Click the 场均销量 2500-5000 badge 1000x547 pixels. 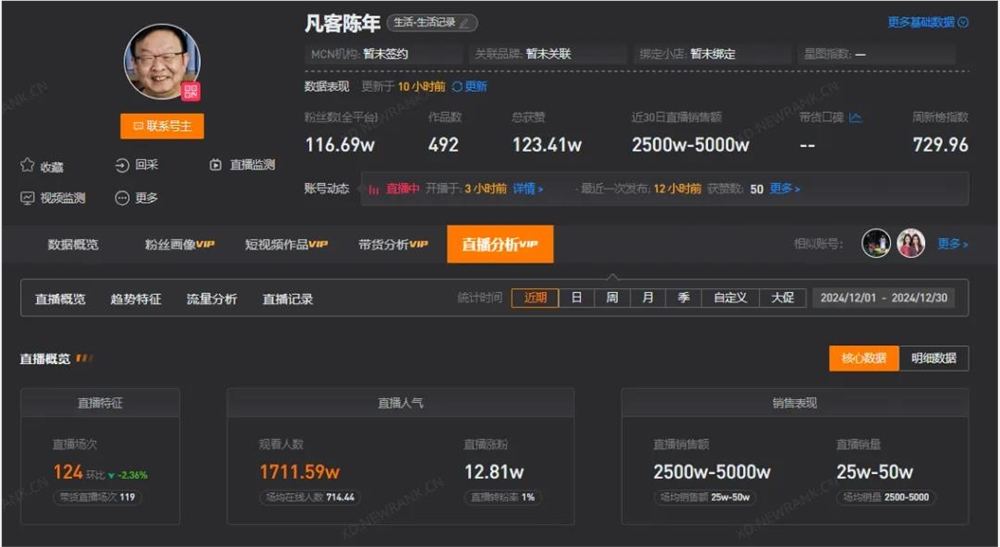coord(886,497)
